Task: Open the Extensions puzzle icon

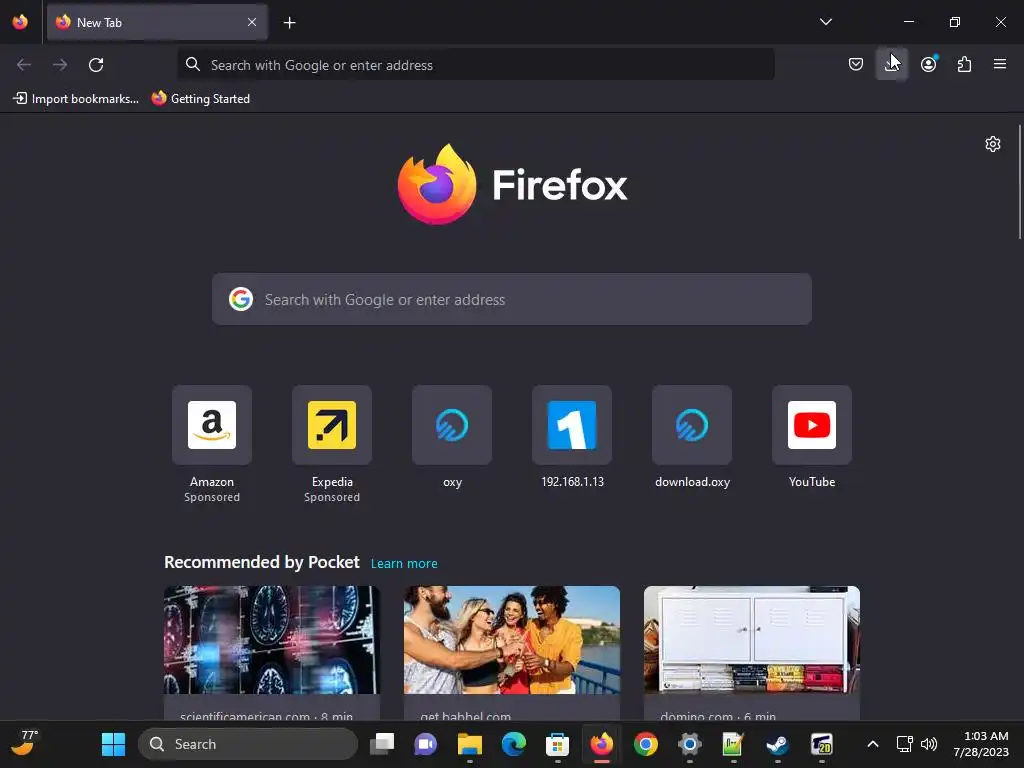Action: [x=964, y=64]
